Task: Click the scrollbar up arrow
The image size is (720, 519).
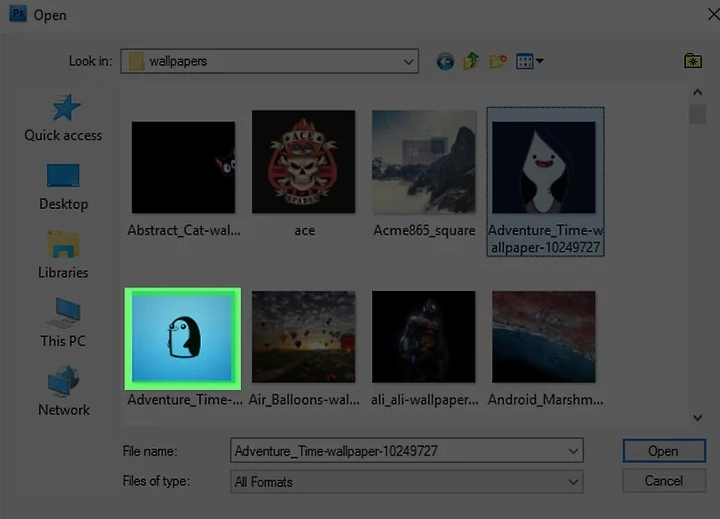Action: 698,92
